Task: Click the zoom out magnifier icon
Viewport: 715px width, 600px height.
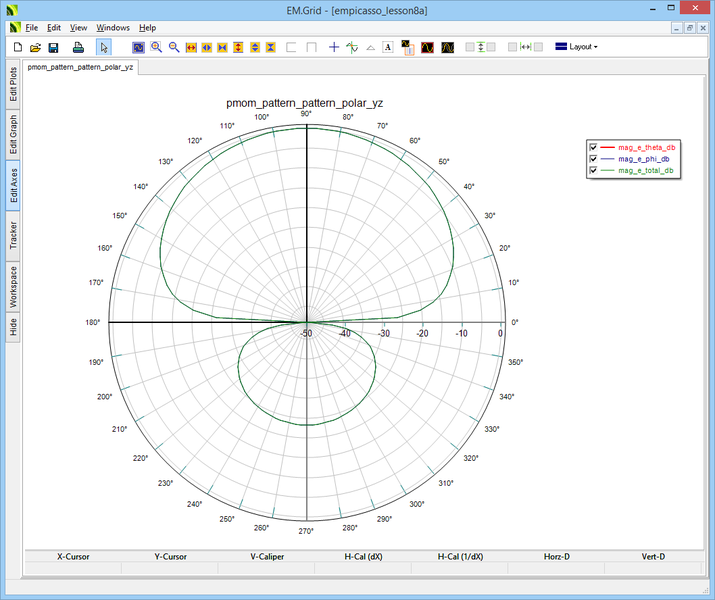Action: [x=173, y=47]
